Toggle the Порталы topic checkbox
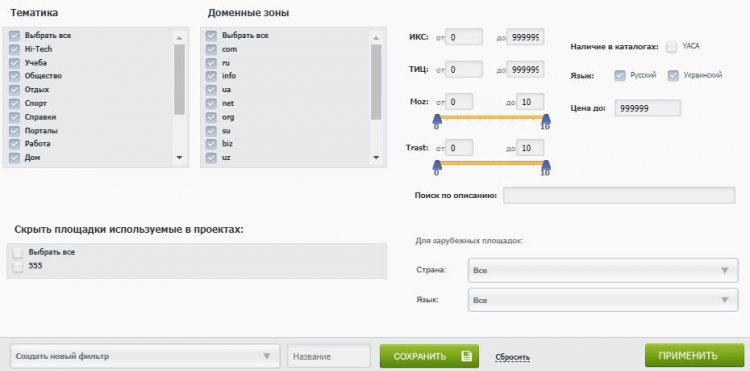 point(14,131)
